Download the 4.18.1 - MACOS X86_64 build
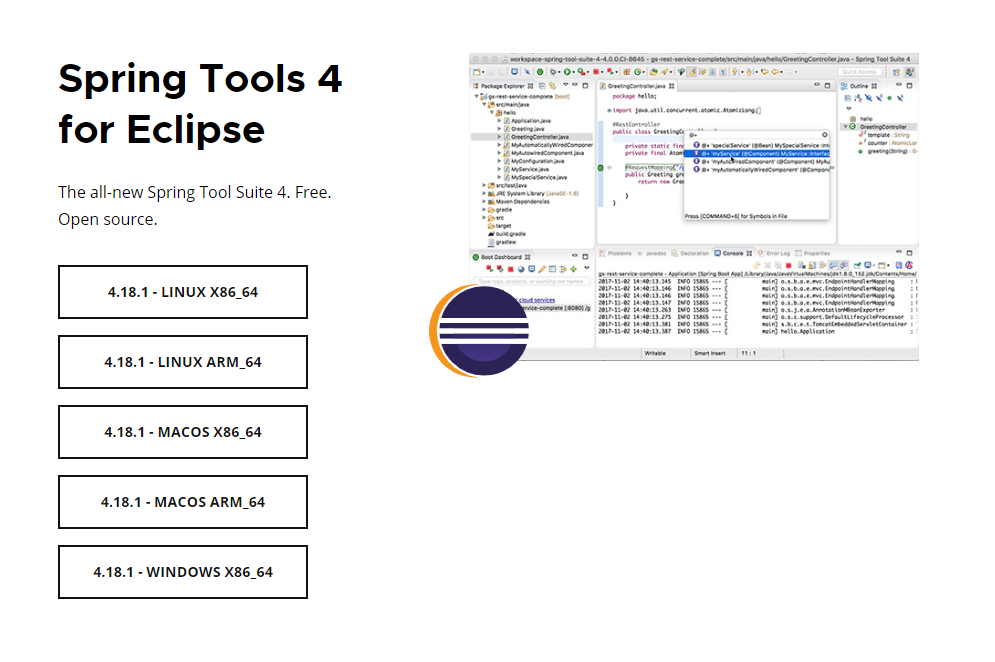This screenshot has width=995, height=662. (x=183, y=432)
